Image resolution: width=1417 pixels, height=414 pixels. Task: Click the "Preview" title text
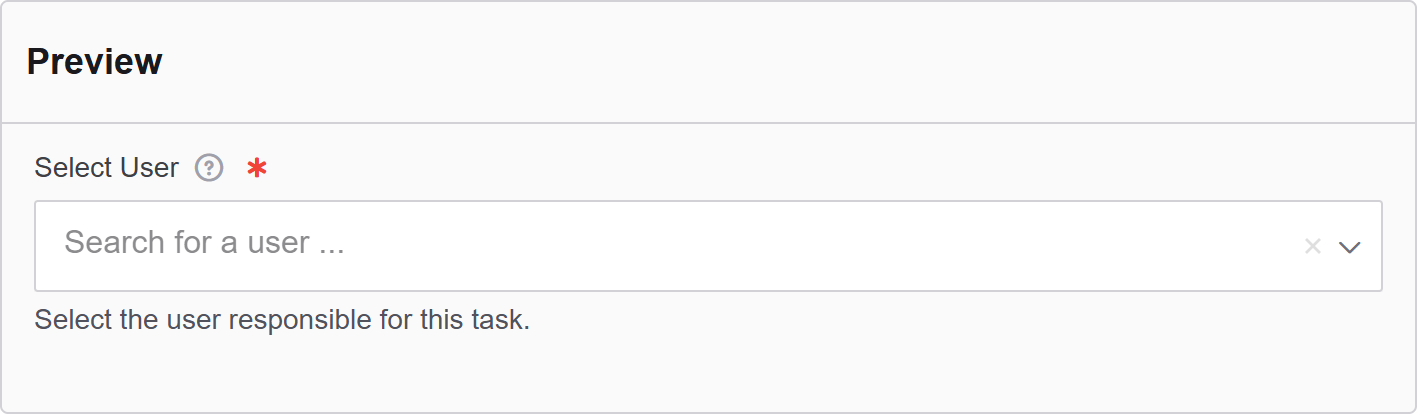(x=94, y=62)
